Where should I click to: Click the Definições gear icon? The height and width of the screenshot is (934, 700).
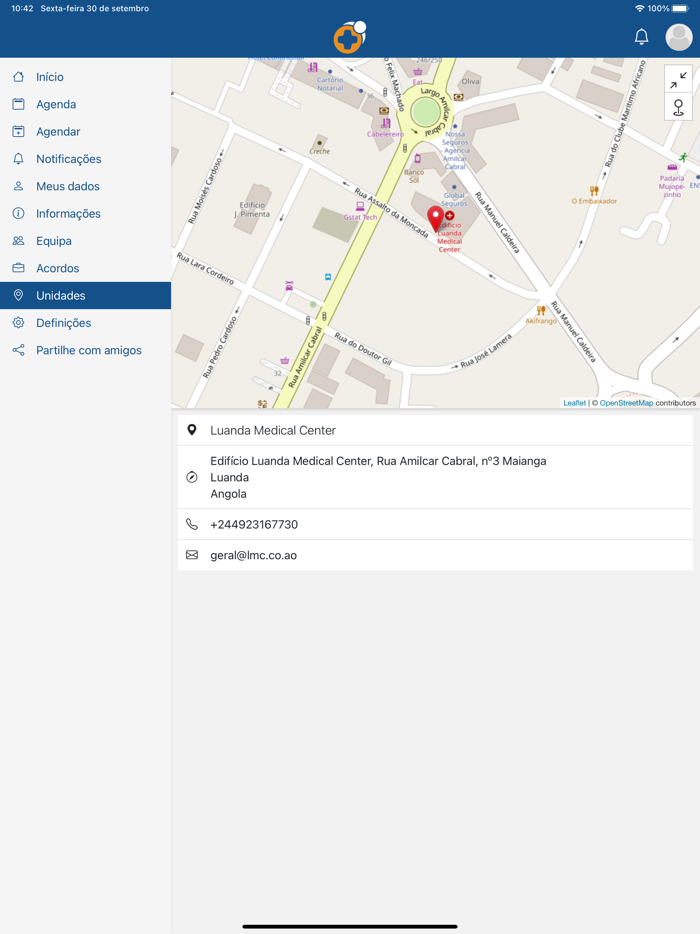coord(18,323)
